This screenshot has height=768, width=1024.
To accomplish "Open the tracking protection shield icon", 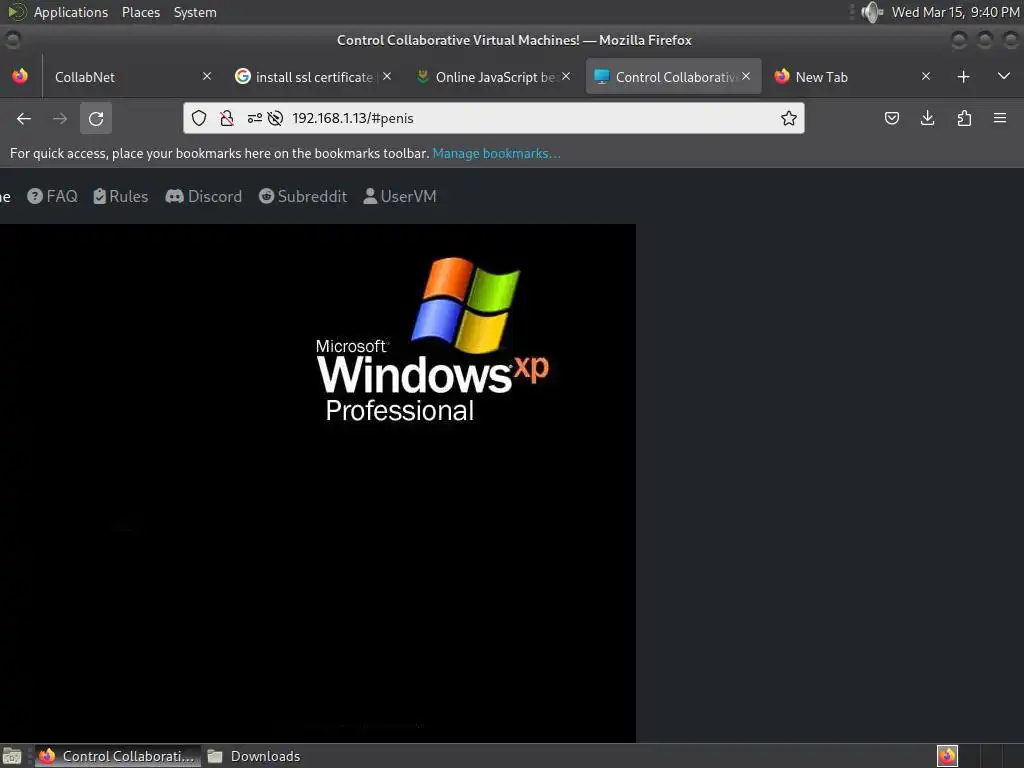I will click(199, 118).
